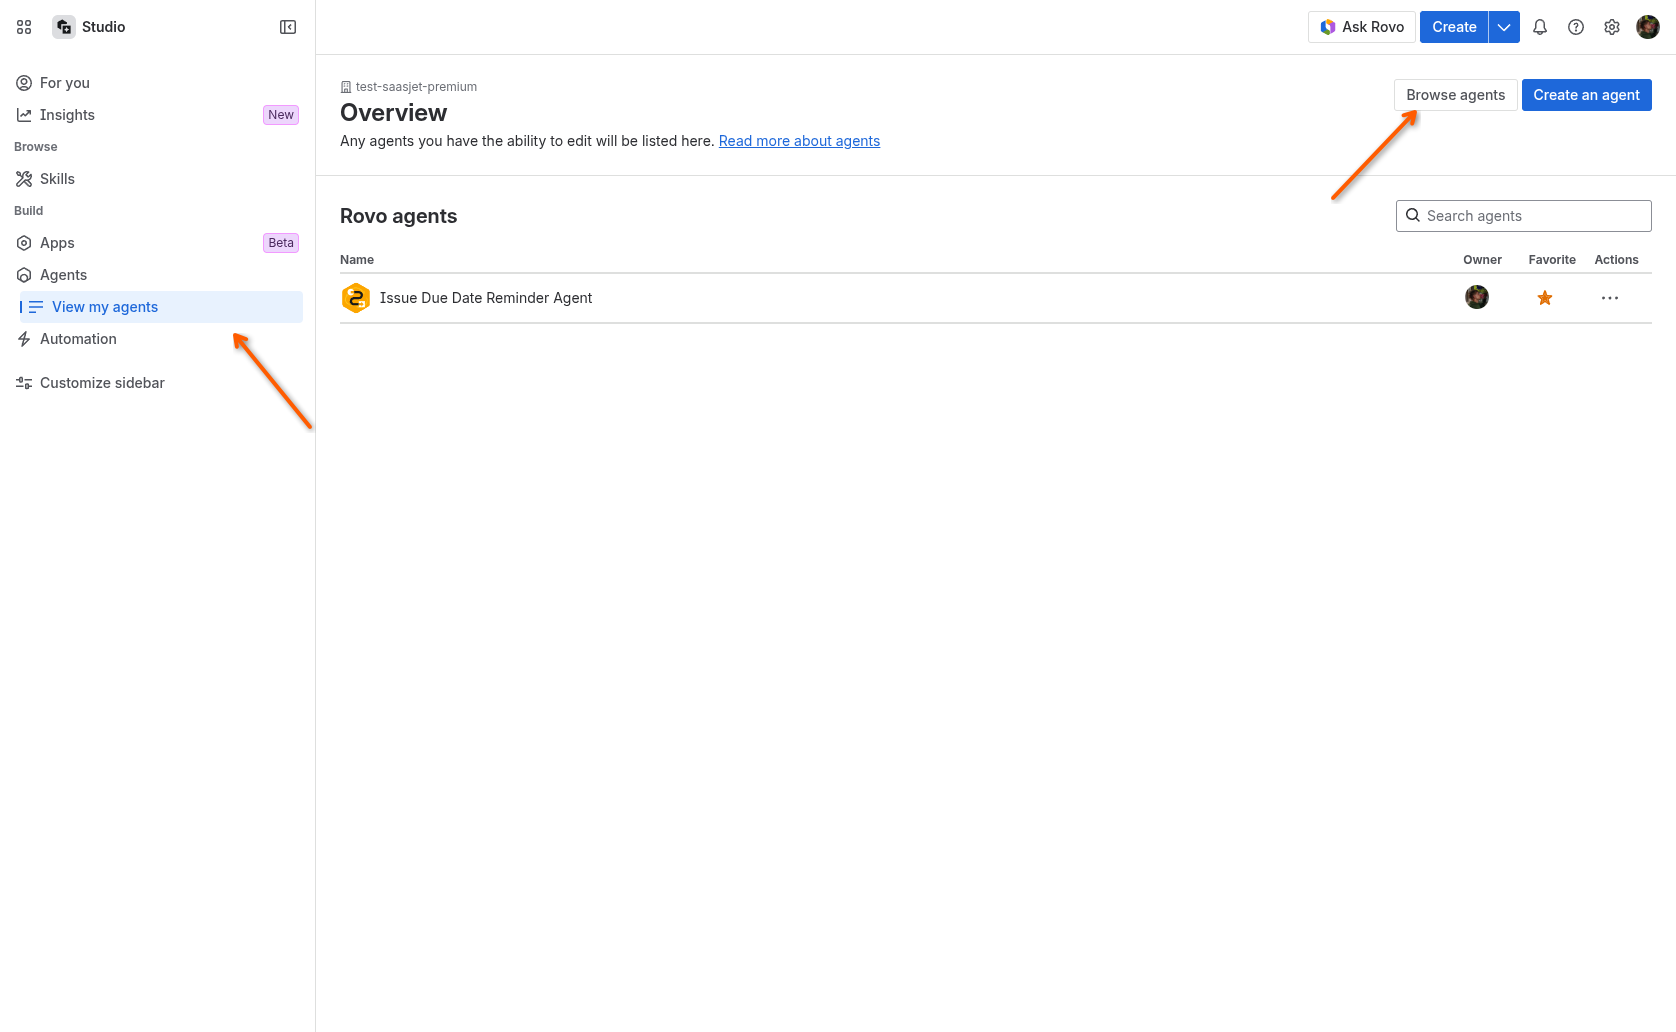The width and height of the screenshot is (1676, 1032).
Task: Focus the Search agents field
Action: 1524,216
